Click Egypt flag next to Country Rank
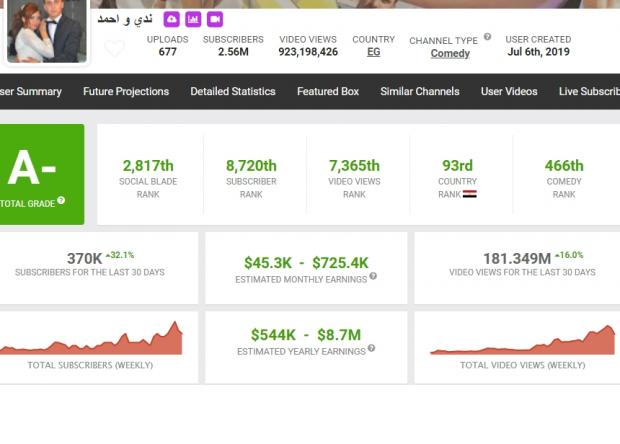The image size is (620, 444). [x=470, y=194]
